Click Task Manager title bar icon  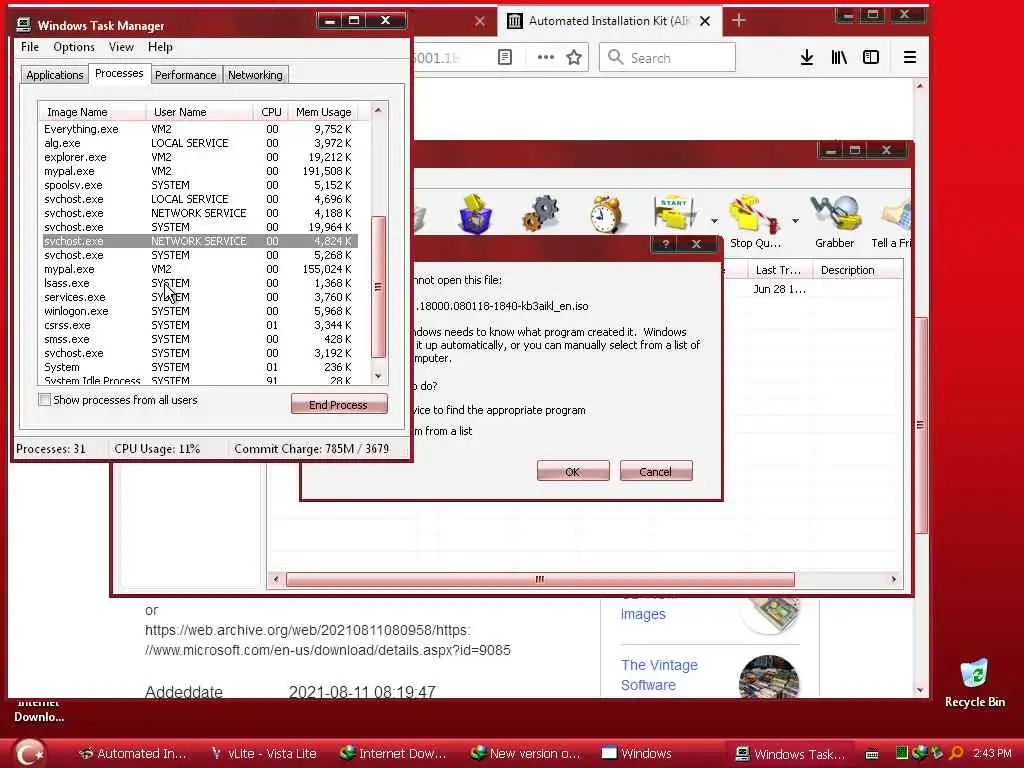pos(24,25)
